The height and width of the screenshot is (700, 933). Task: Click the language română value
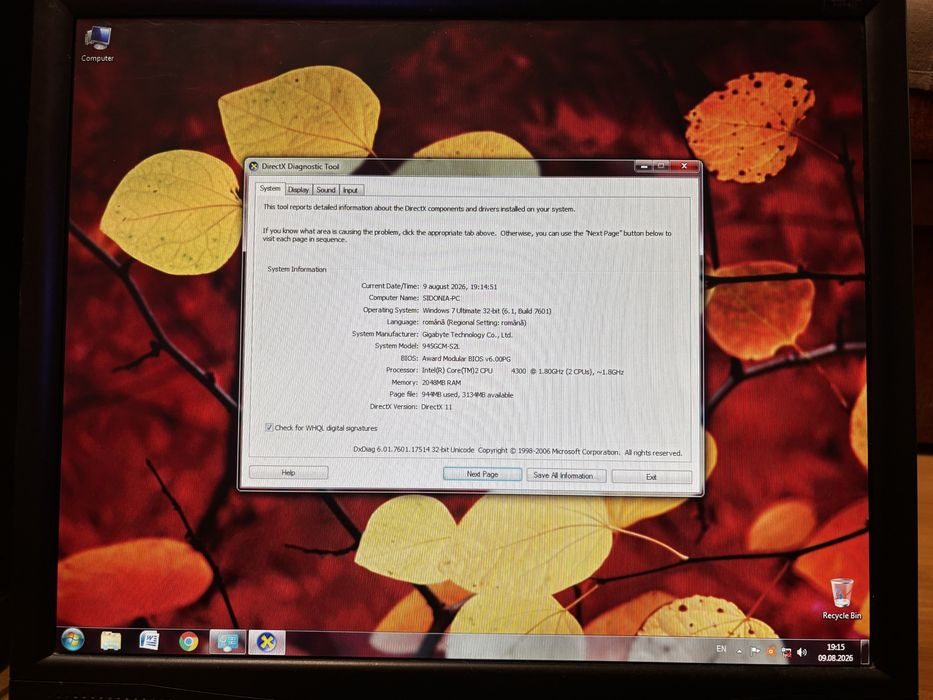[474, 323]
